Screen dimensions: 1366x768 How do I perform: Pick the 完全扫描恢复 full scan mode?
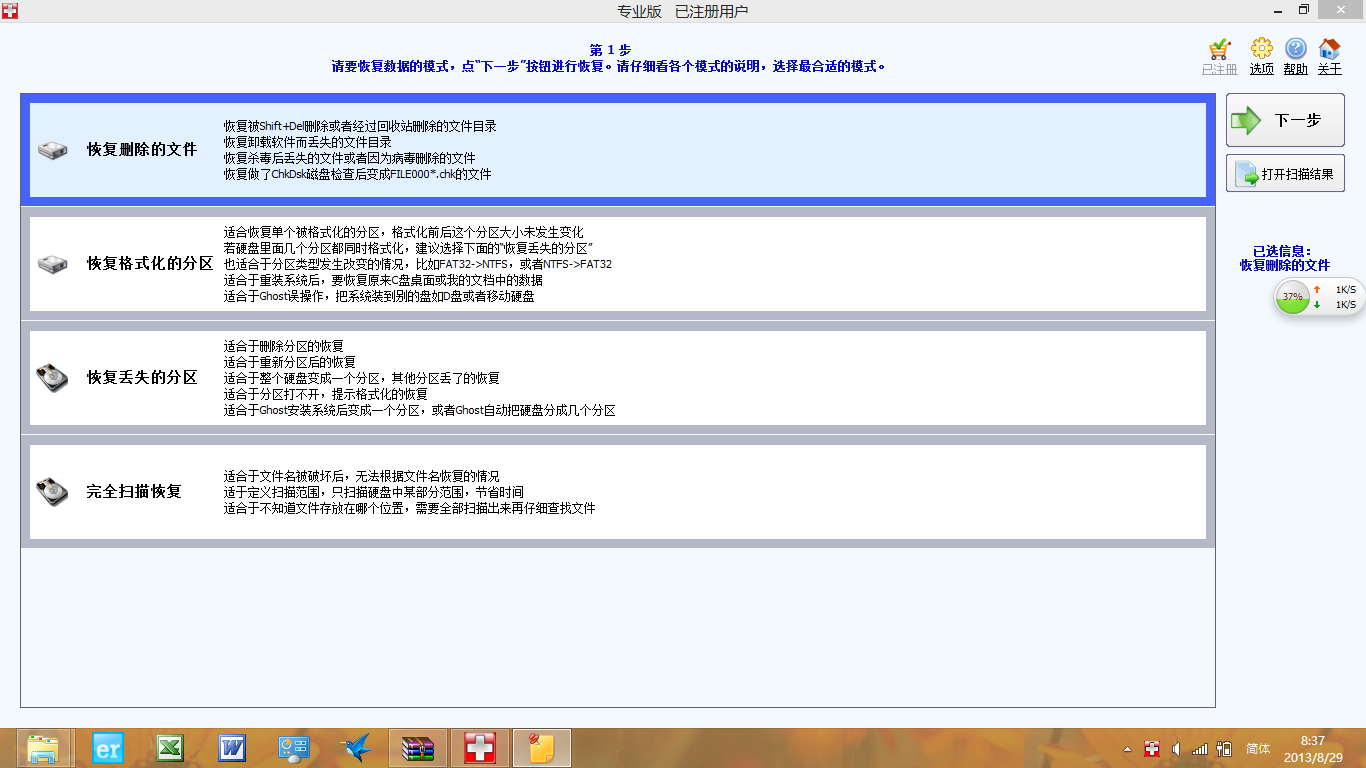pyautogui.click(x=134, y=492)
